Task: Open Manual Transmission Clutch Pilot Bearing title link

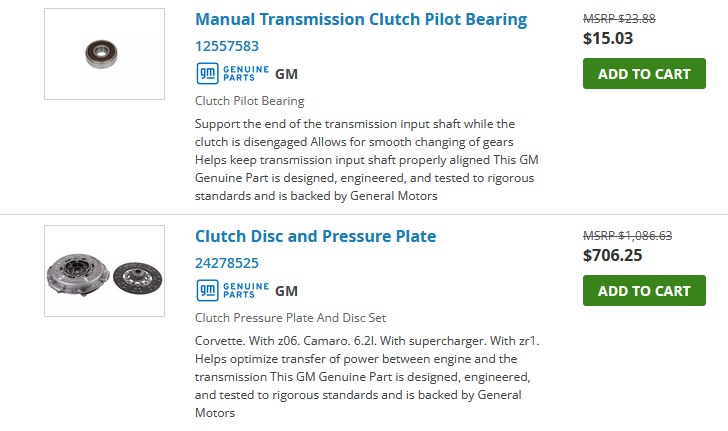Action: pos(360,19)
